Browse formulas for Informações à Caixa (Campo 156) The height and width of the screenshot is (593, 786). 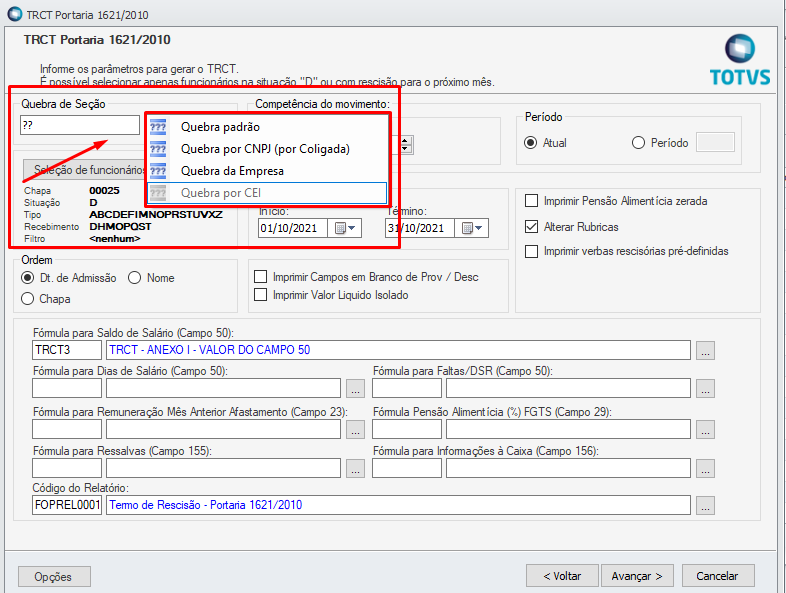[x=705, y=469]
